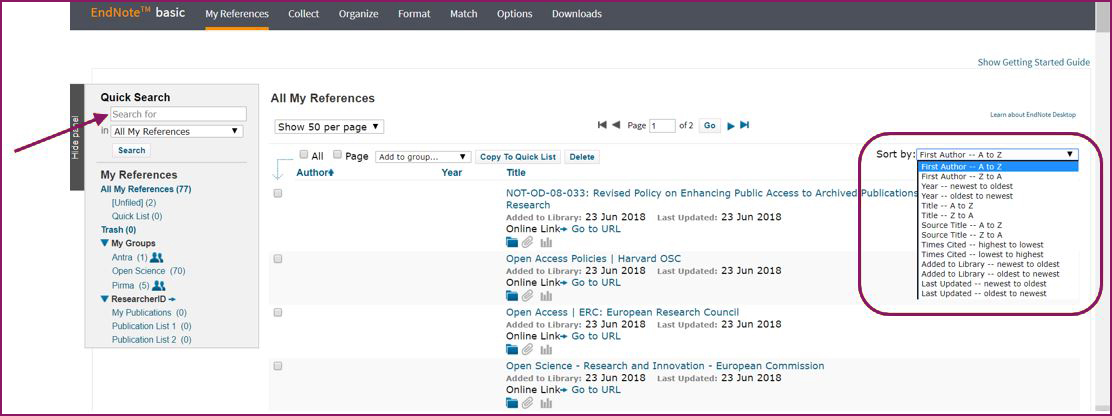Go to the first page of references
The width and height of the screenshot is (1112, 416).
click(x=602, y=125)
